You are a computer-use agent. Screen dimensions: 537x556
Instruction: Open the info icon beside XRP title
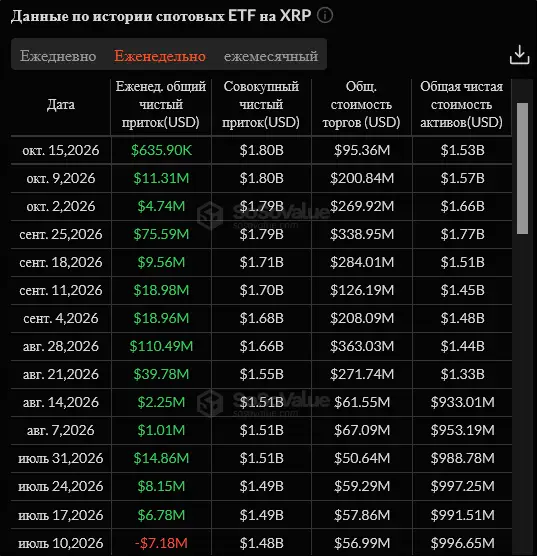point(325,16)
